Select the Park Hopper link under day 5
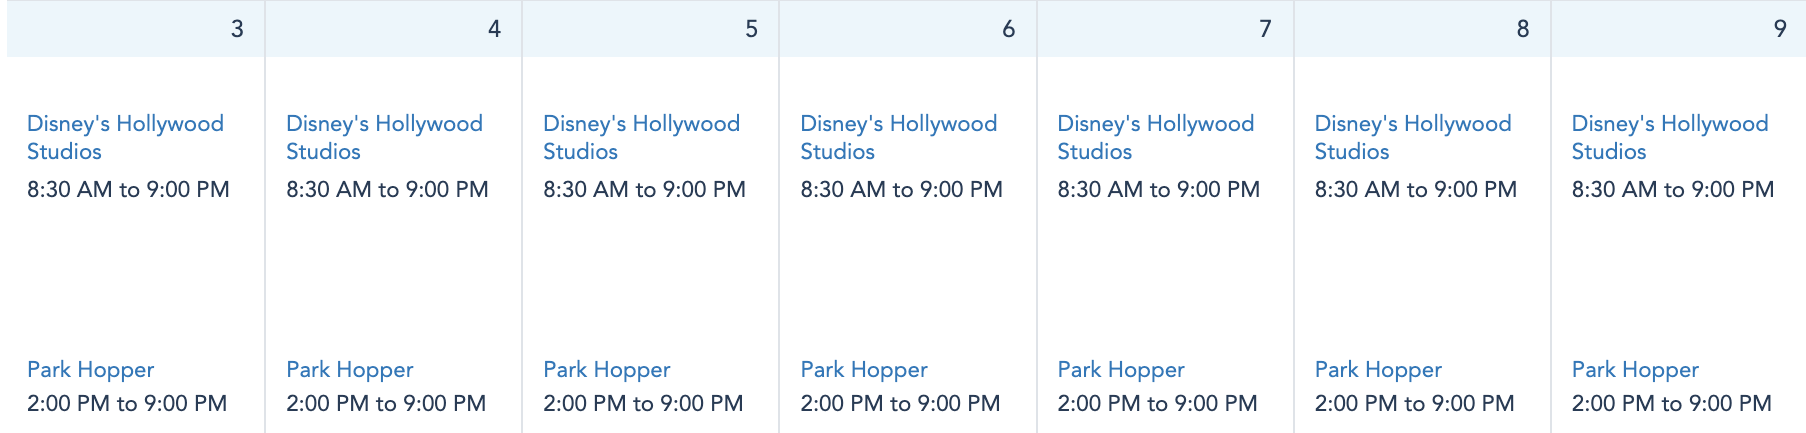 tap(606, 370)
